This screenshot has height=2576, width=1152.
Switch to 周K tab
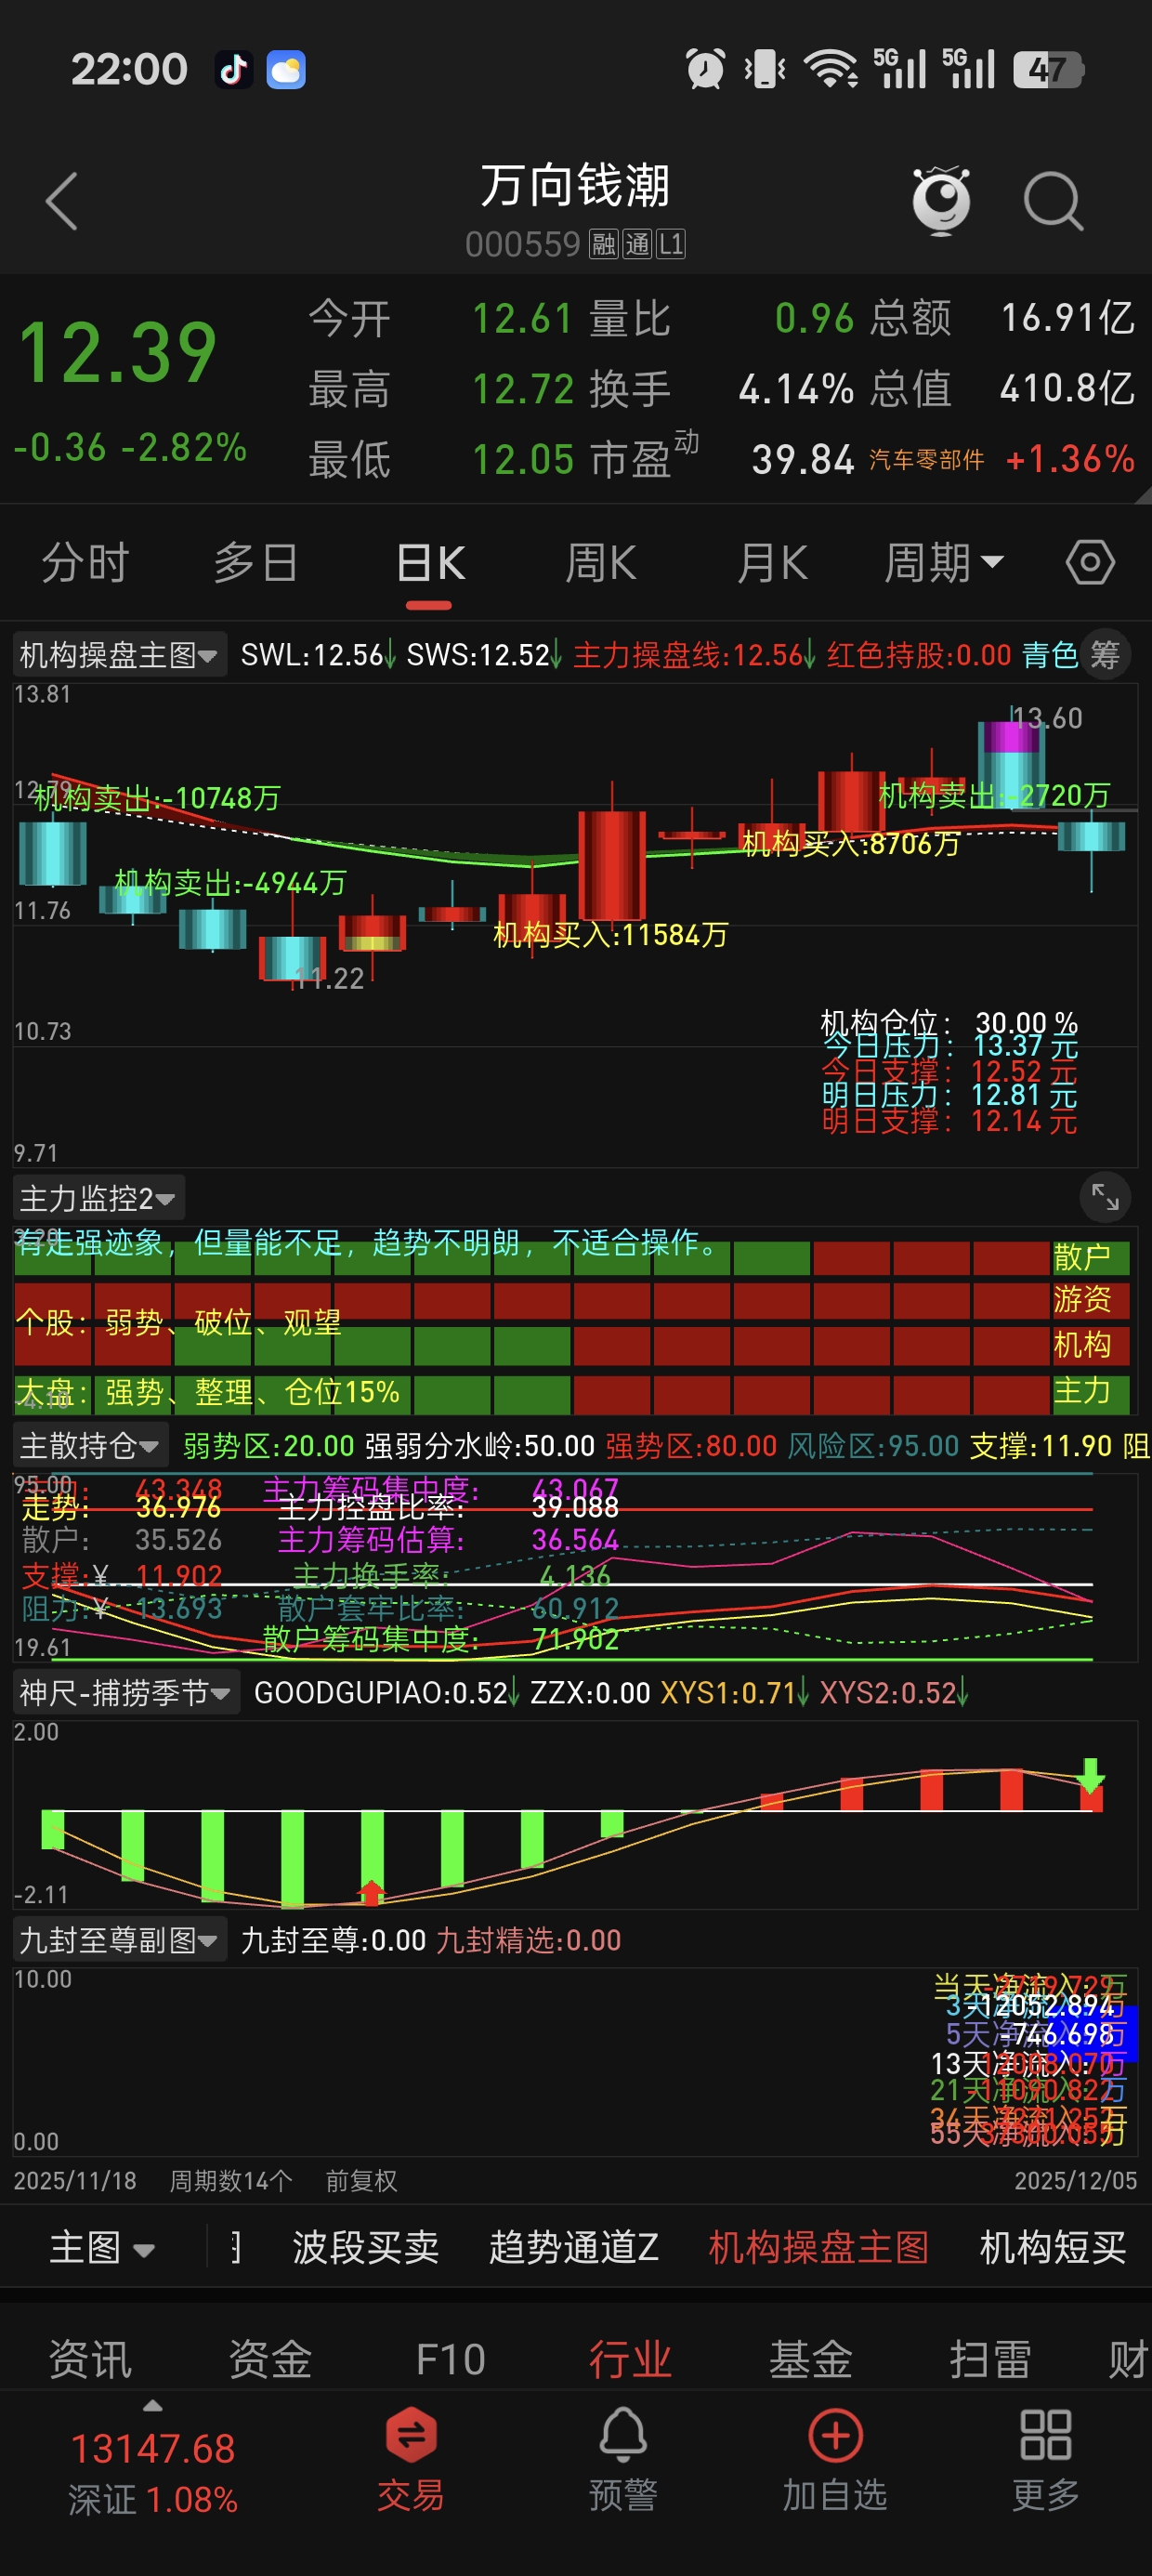click(x=600, y=563)
